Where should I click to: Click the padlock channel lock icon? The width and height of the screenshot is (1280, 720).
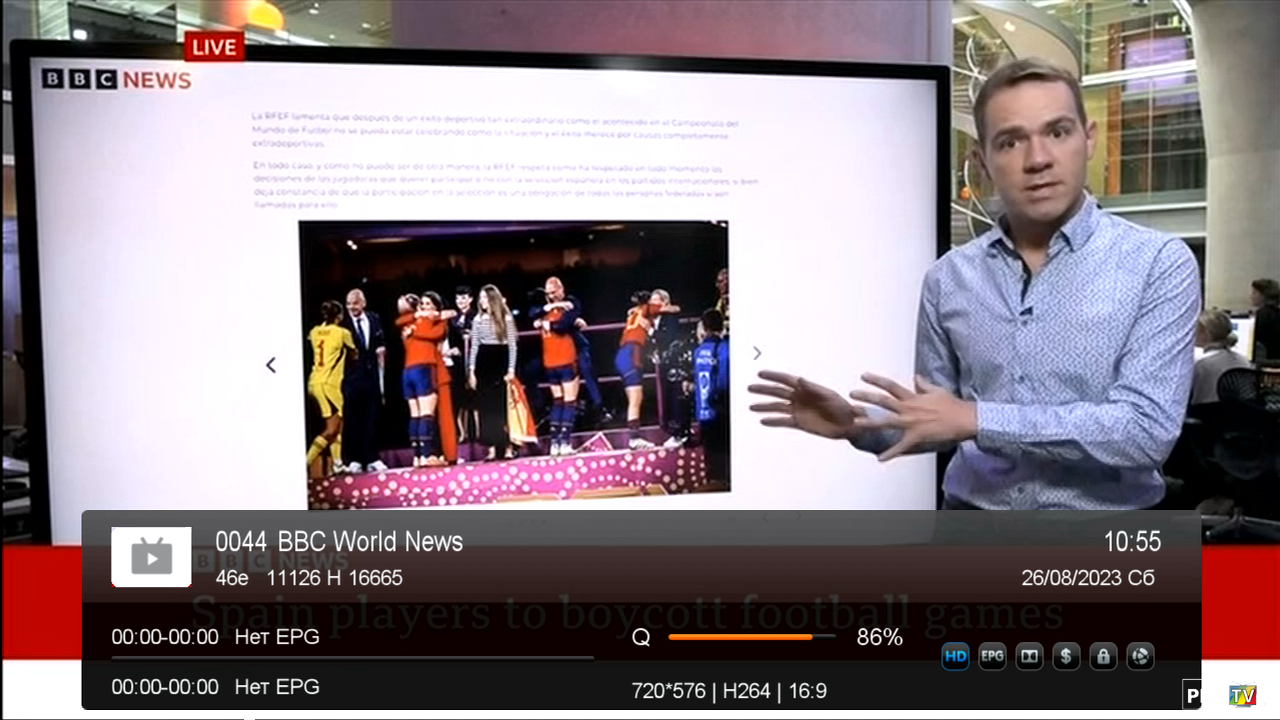1103,657
